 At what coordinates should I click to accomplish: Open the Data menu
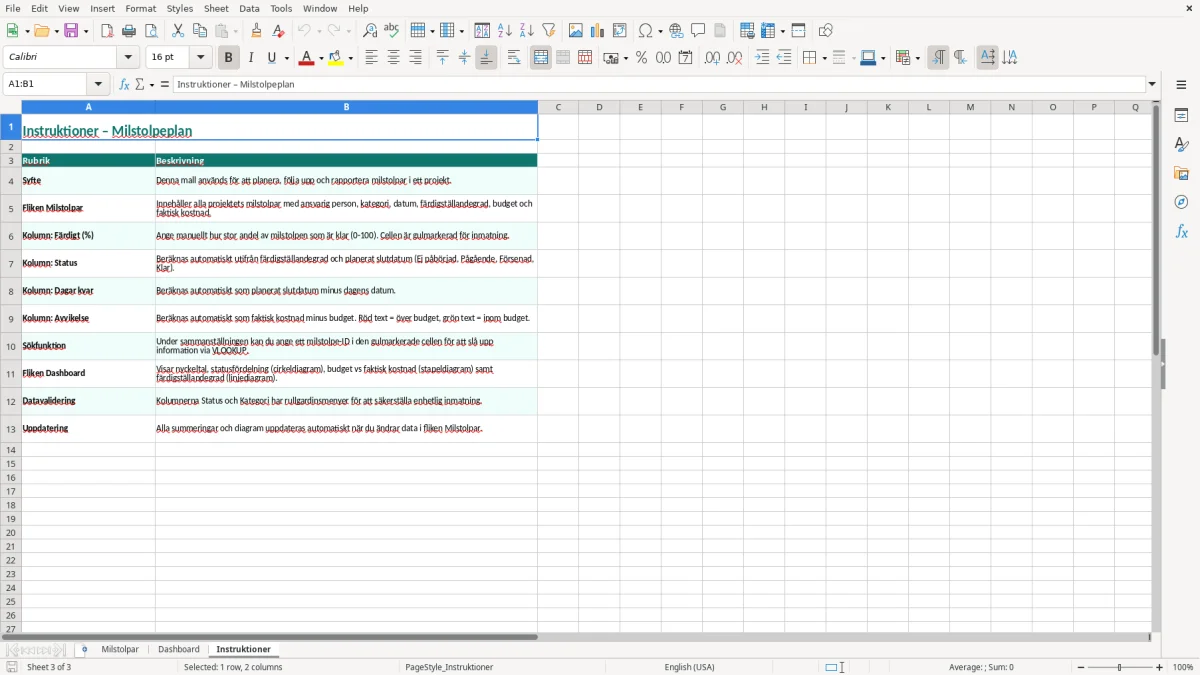[x=249, y=8]
